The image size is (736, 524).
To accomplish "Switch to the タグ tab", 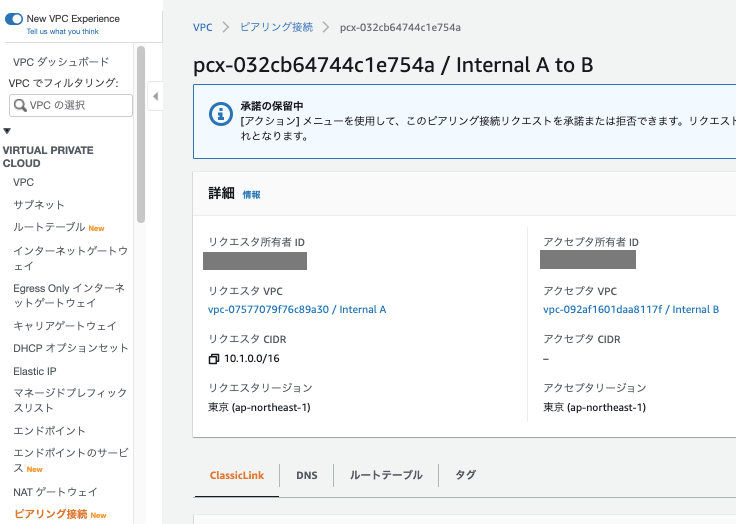I will click(x=465, y=475).
